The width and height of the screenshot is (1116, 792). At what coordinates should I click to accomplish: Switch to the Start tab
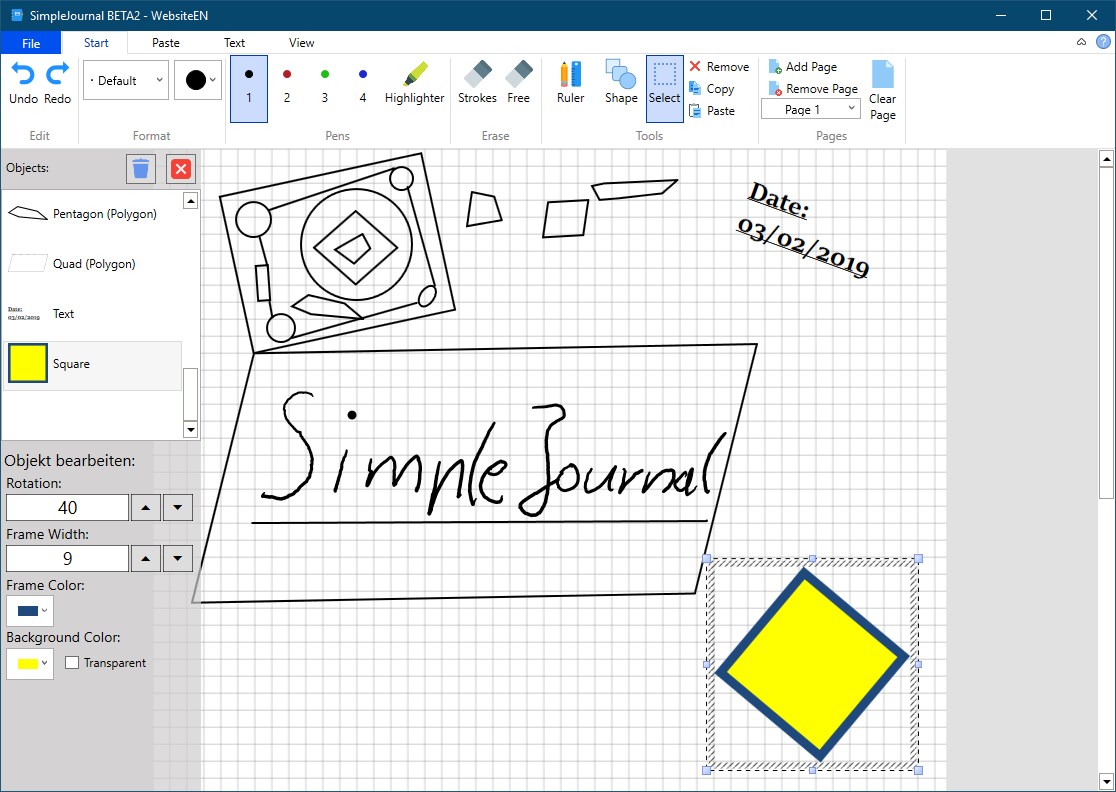point(95,43)
